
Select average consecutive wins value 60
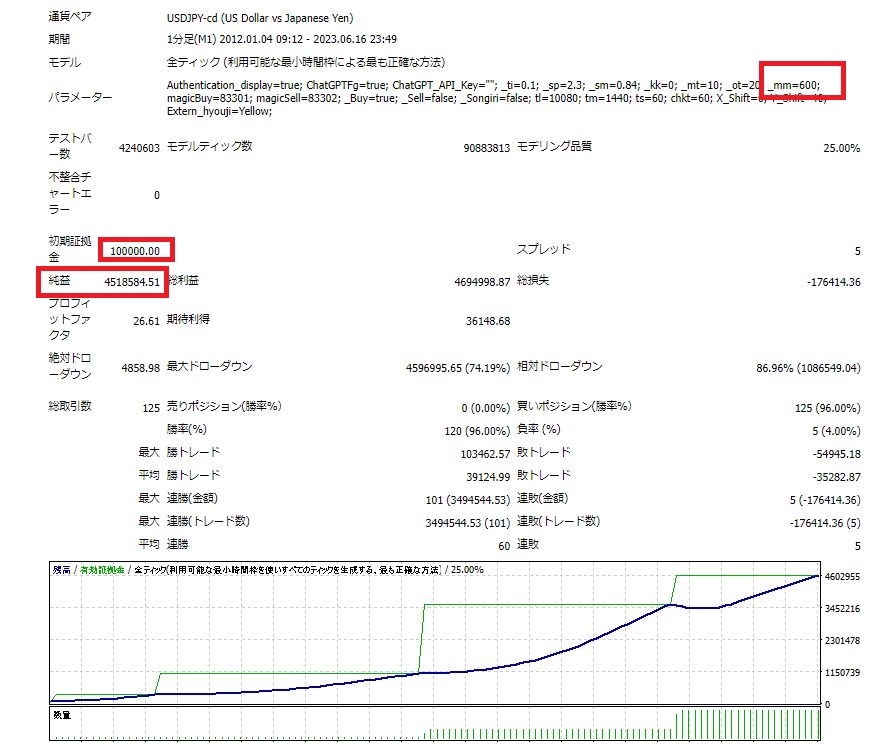click(x=504, y=546)
